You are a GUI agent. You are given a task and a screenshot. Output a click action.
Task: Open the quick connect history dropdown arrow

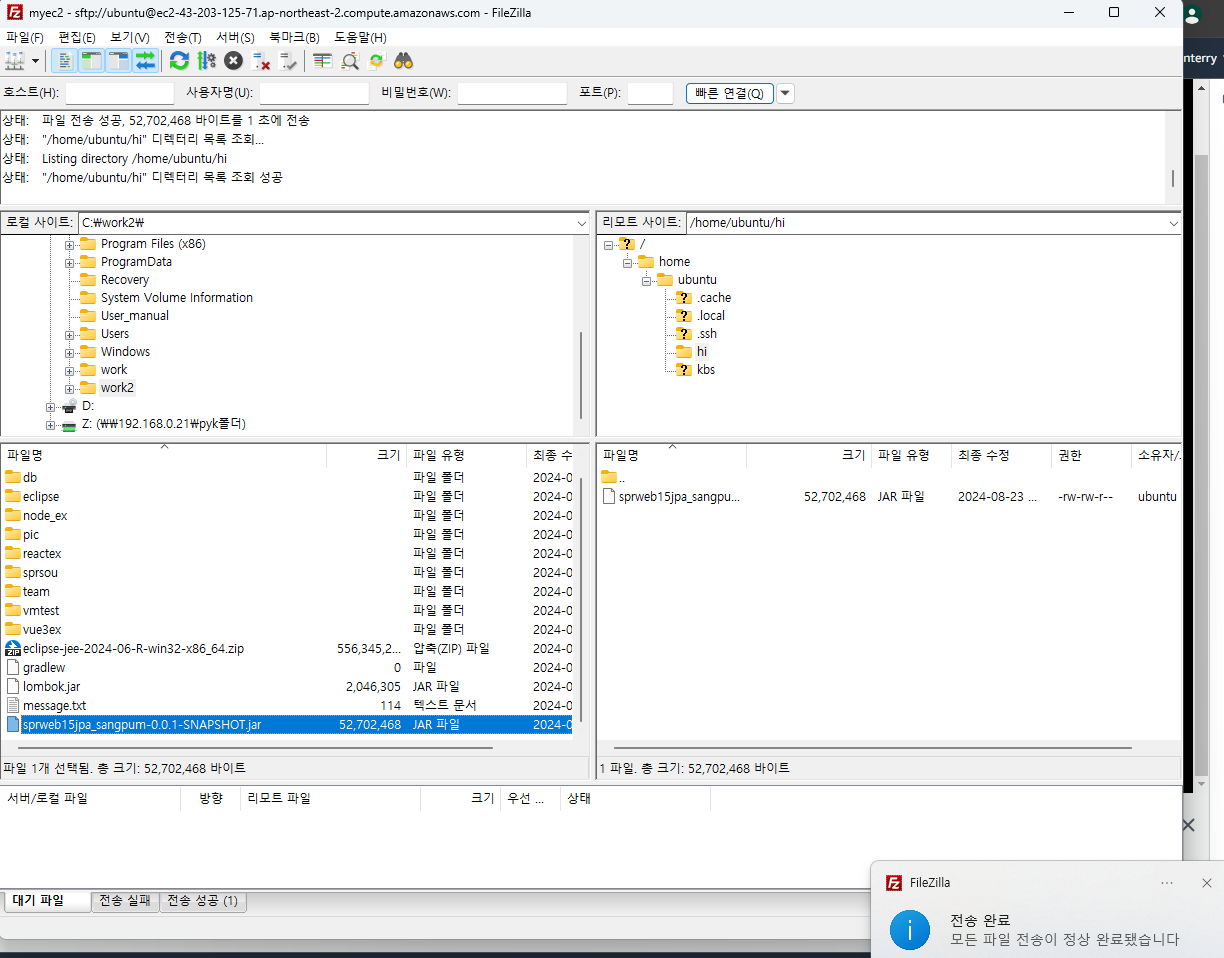pos(785,93)
